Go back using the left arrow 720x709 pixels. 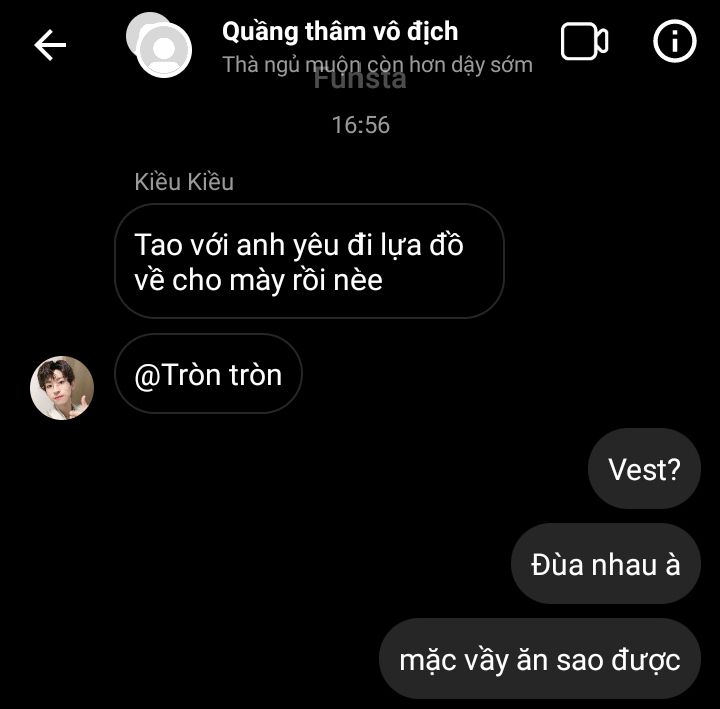coord(50,45)
